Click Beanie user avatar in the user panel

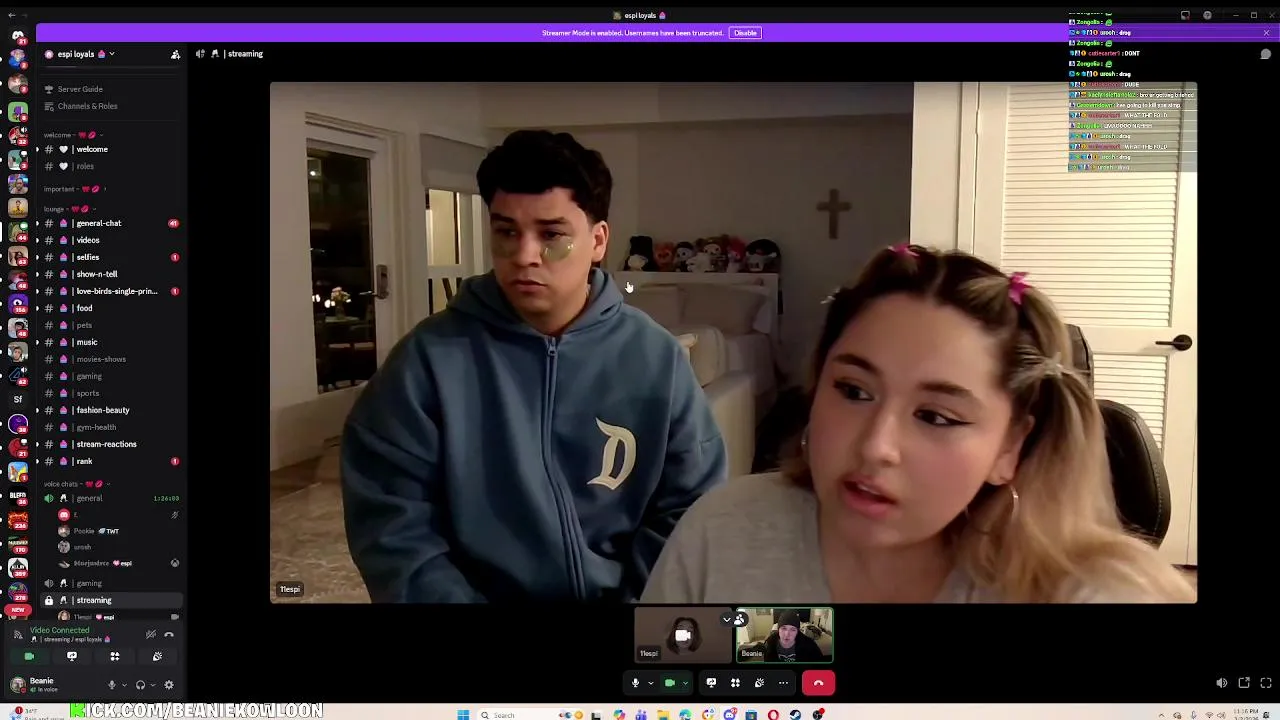17,684
